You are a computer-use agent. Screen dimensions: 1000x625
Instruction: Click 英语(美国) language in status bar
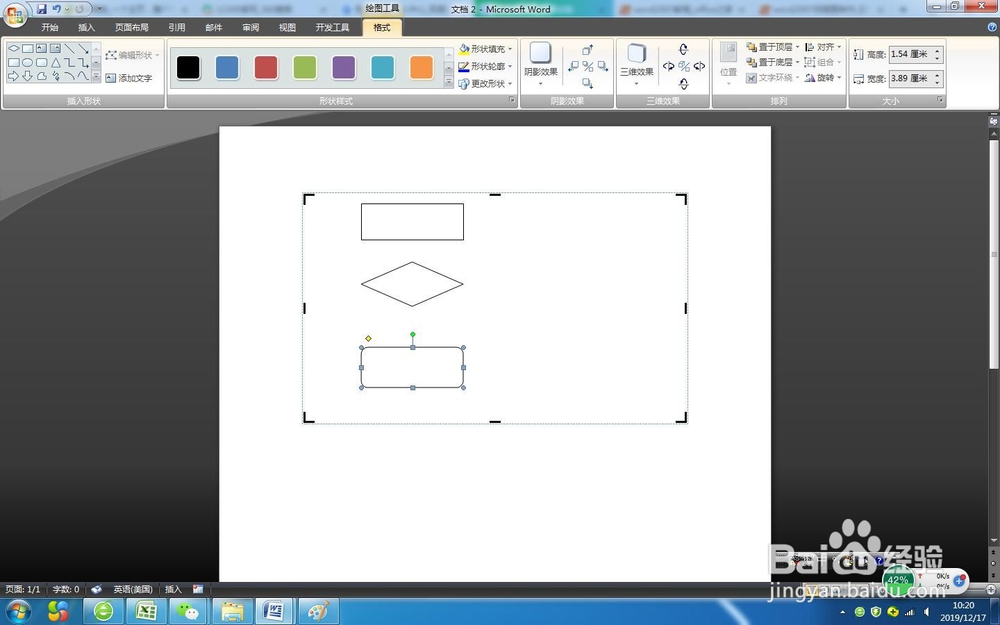coord(133,589)
